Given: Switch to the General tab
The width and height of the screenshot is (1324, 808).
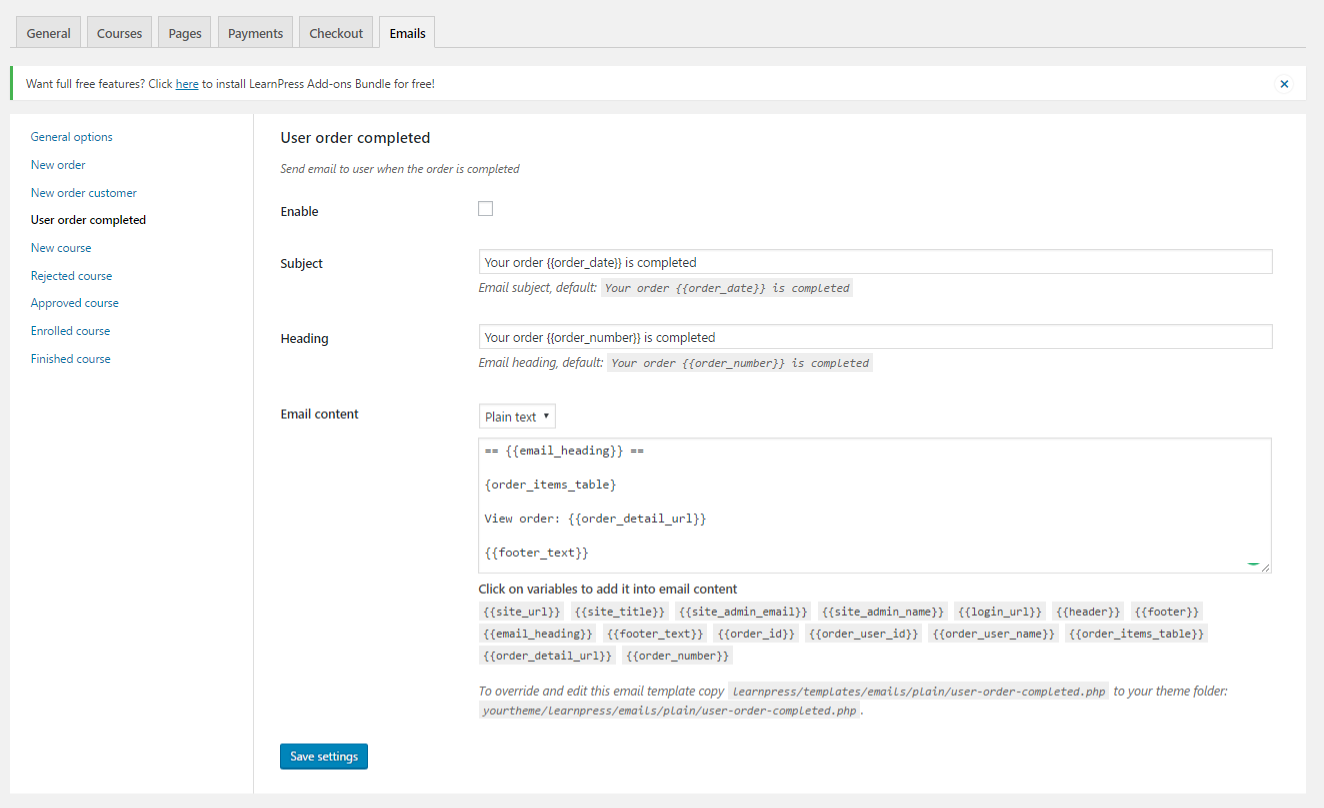Looking at the screenshot, I should (48, 33).
